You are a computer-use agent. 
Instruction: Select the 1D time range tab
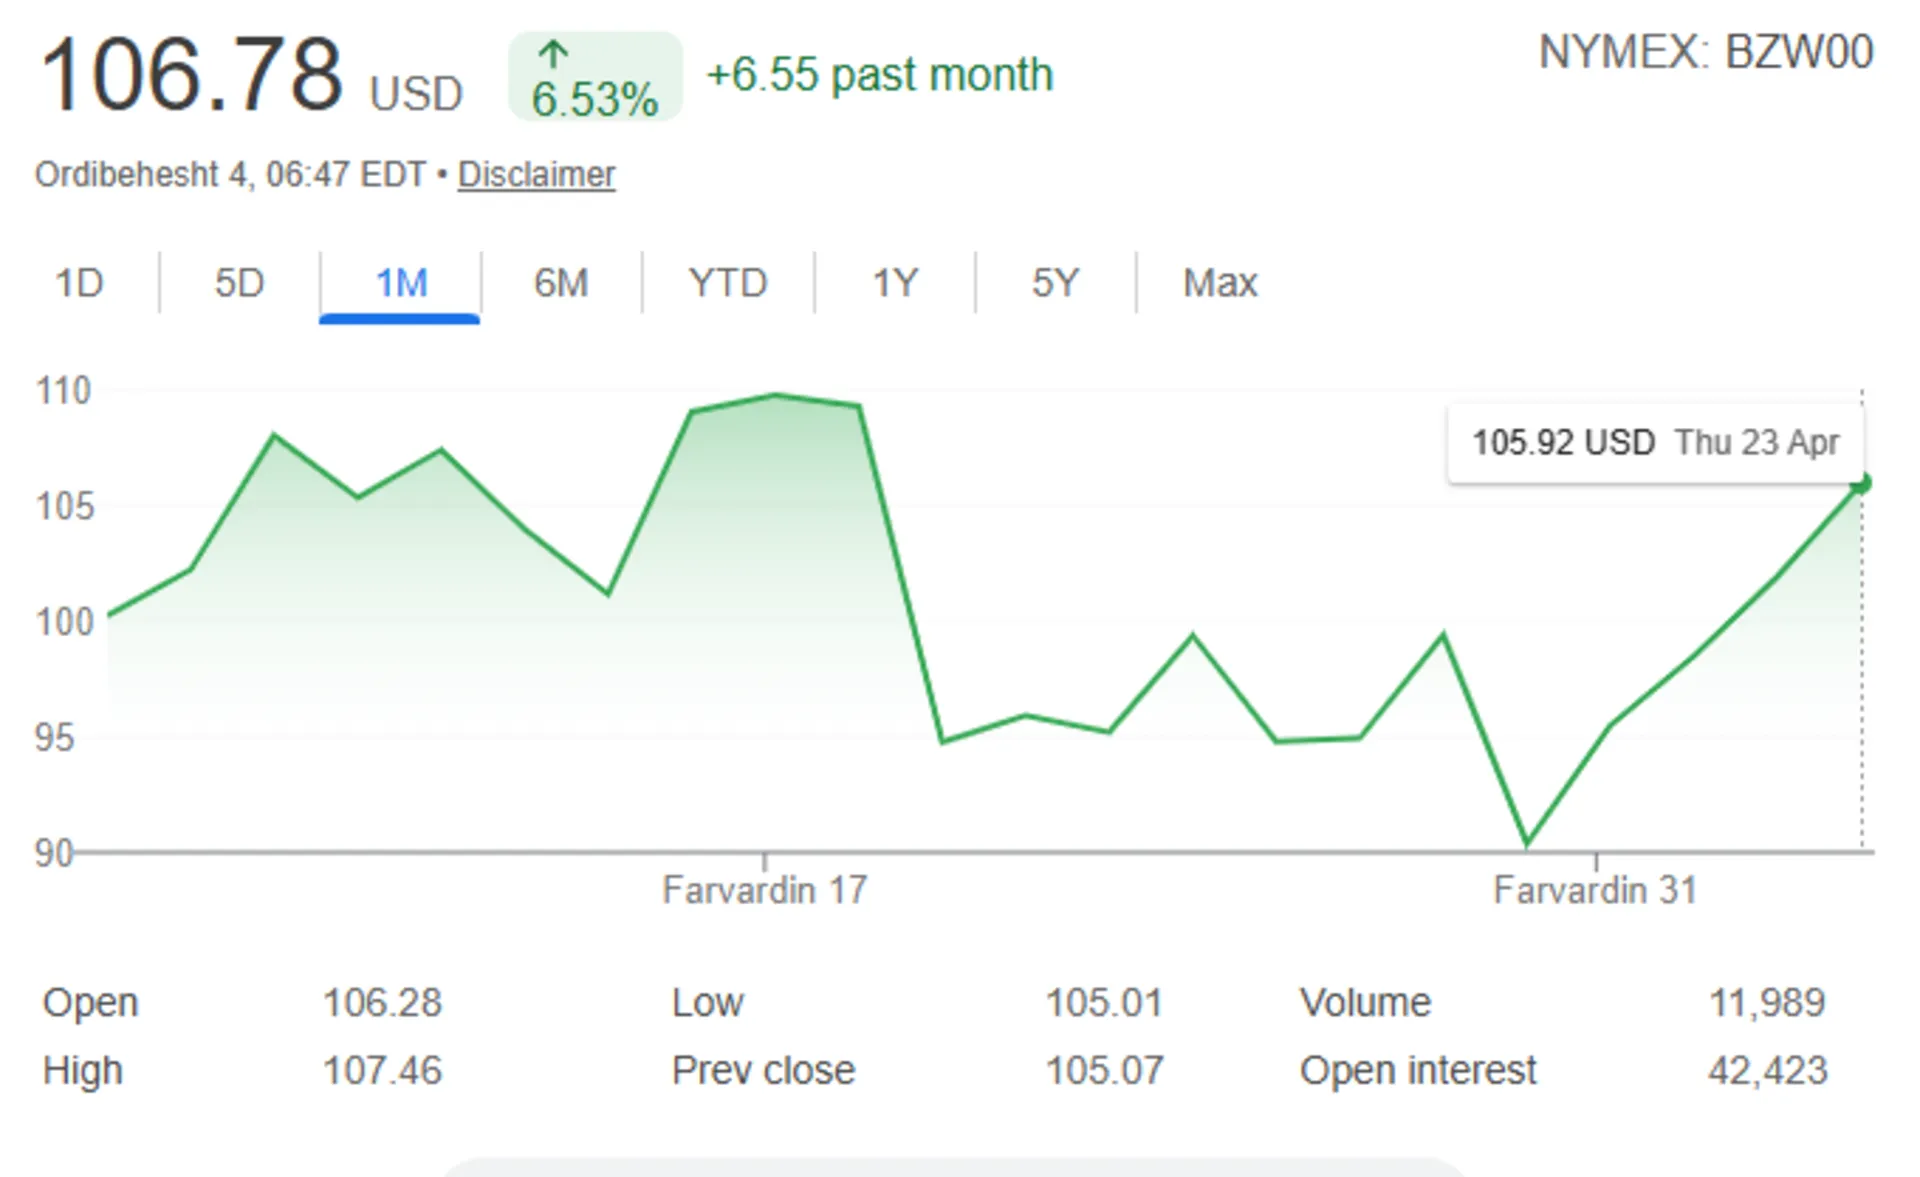[x=79, y=283]
